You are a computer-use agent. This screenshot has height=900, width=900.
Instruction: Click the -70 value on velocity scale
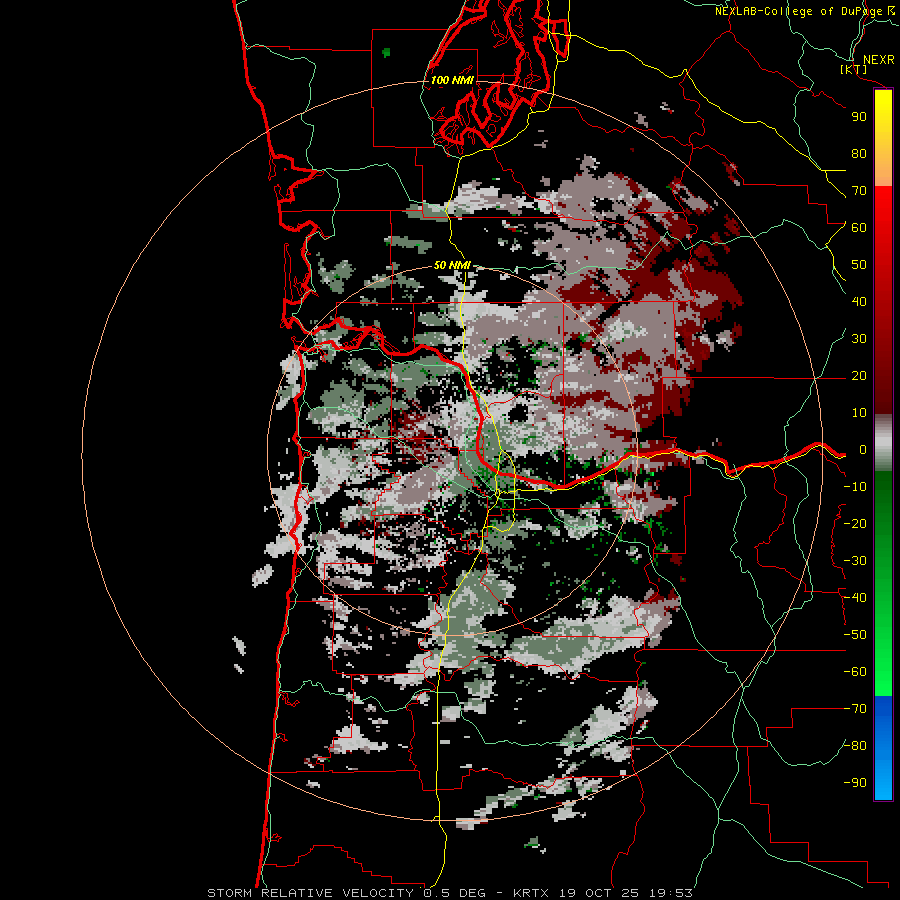[855, 709]
